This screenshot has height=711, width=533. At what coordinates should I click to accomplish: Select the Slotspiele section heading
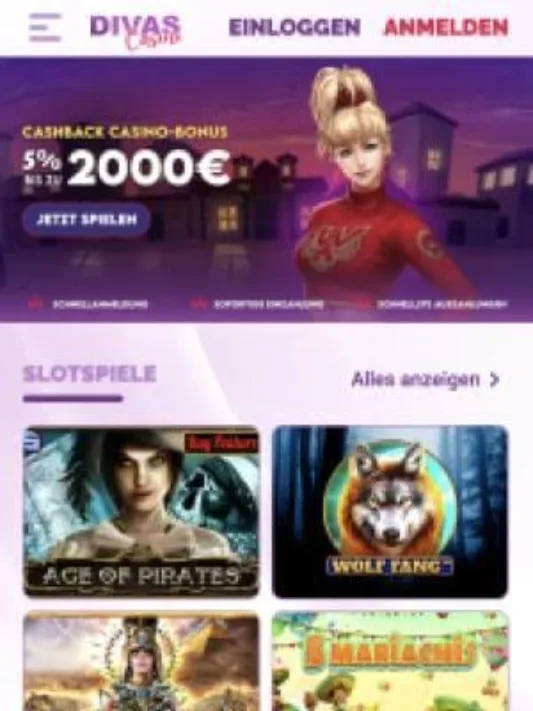pos(89,375)
